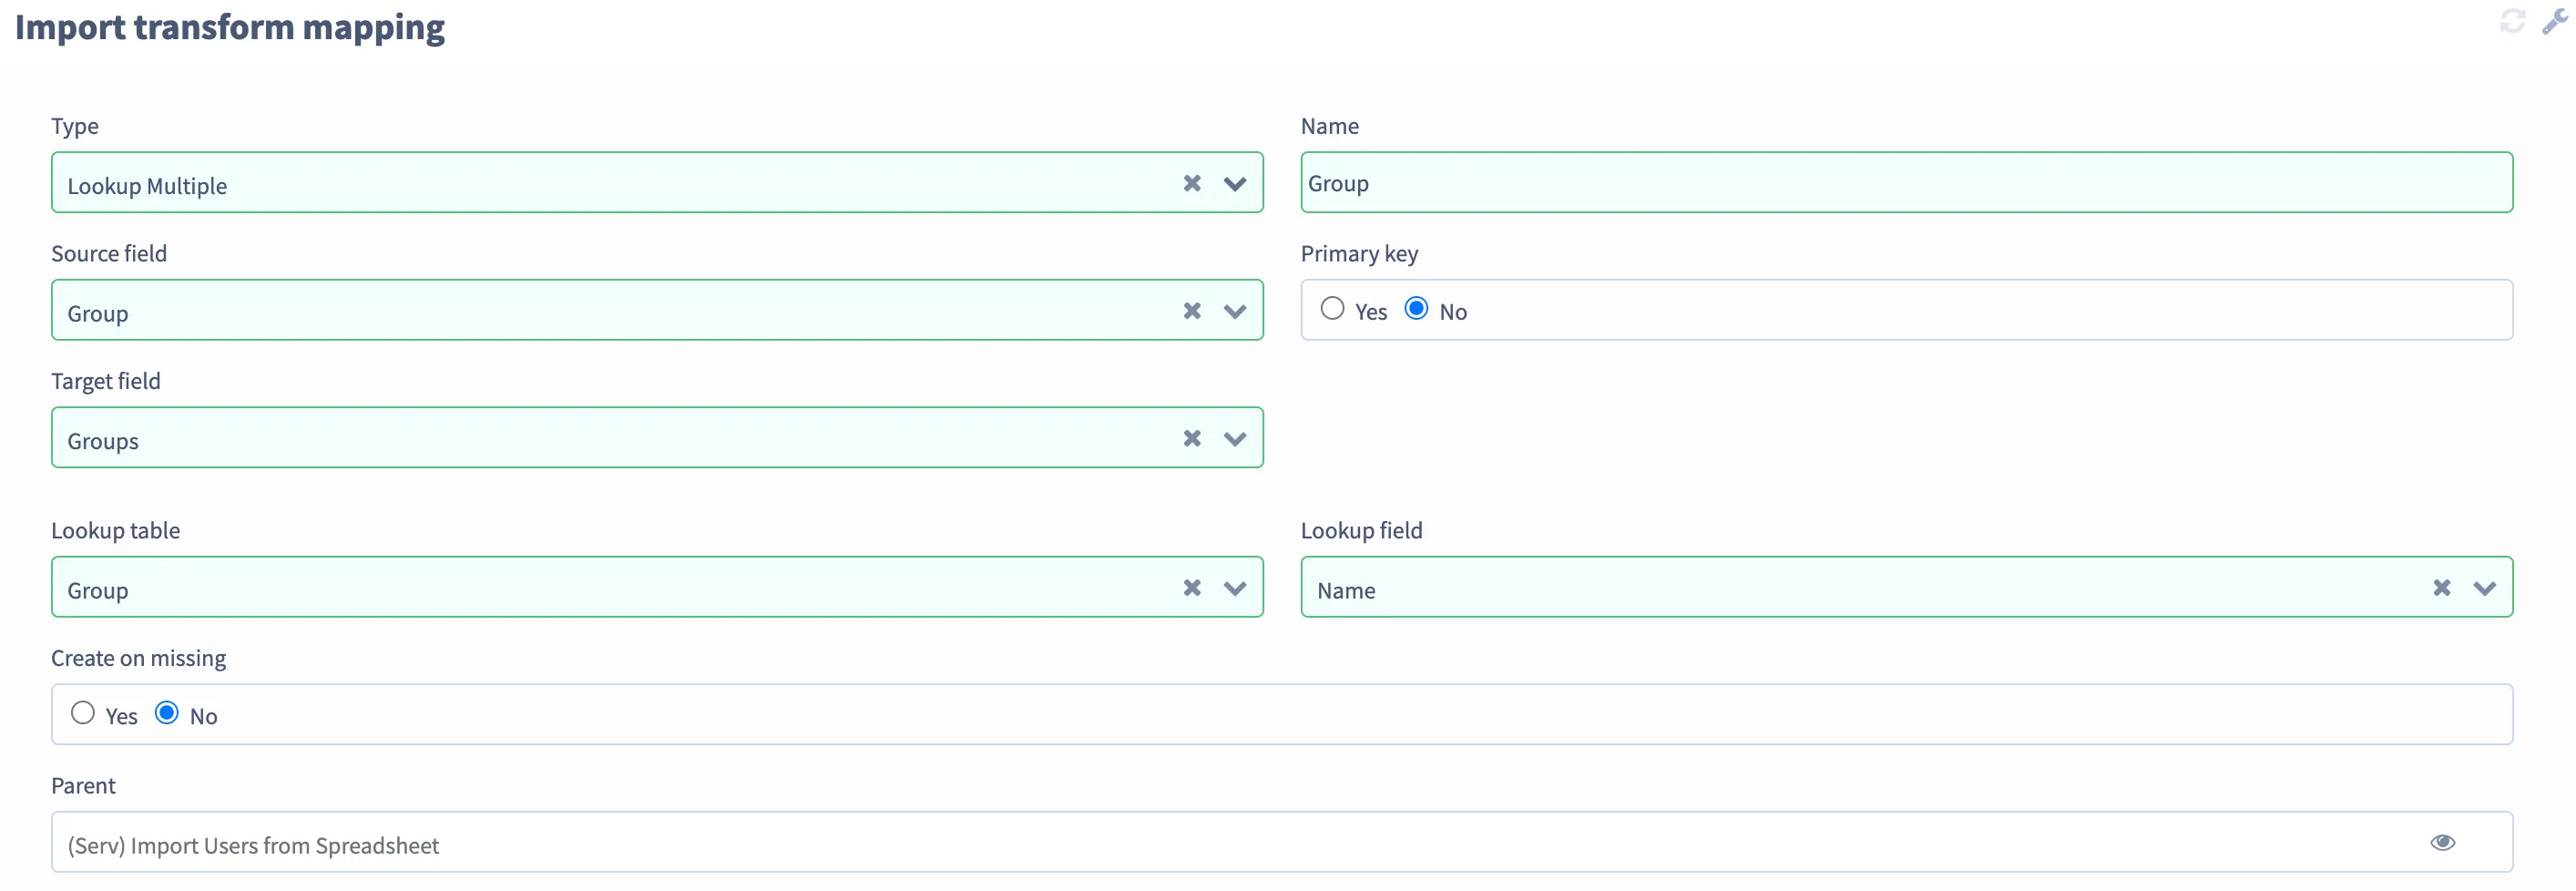Image resolution: width=2576 pixels, height=891 pixels.
Task: Click the refresh icon at top right
Action: (2511, 21)
